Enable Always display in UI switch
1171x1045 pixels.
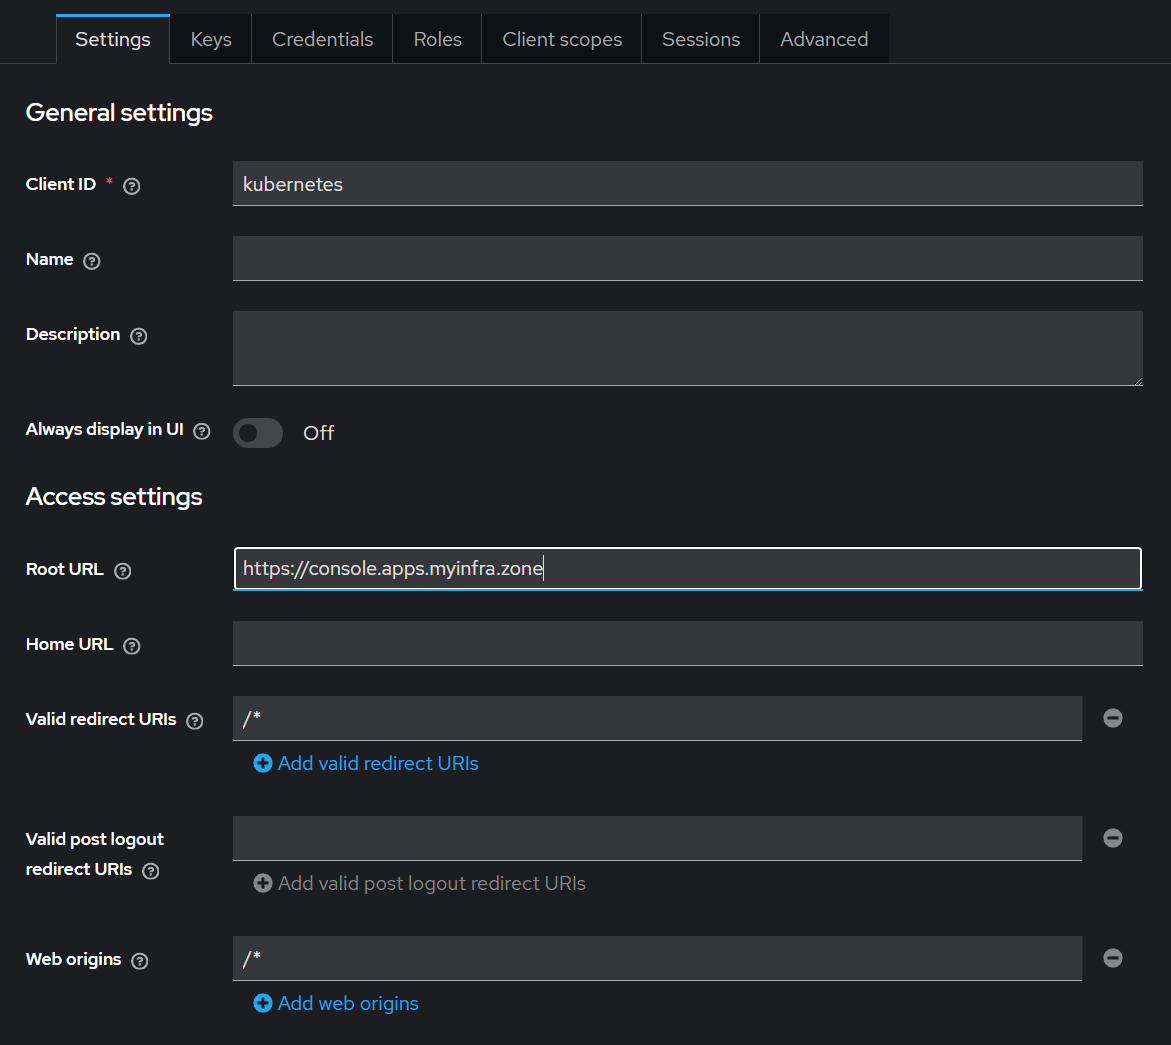pyautogui.click(x=258, y=433)
